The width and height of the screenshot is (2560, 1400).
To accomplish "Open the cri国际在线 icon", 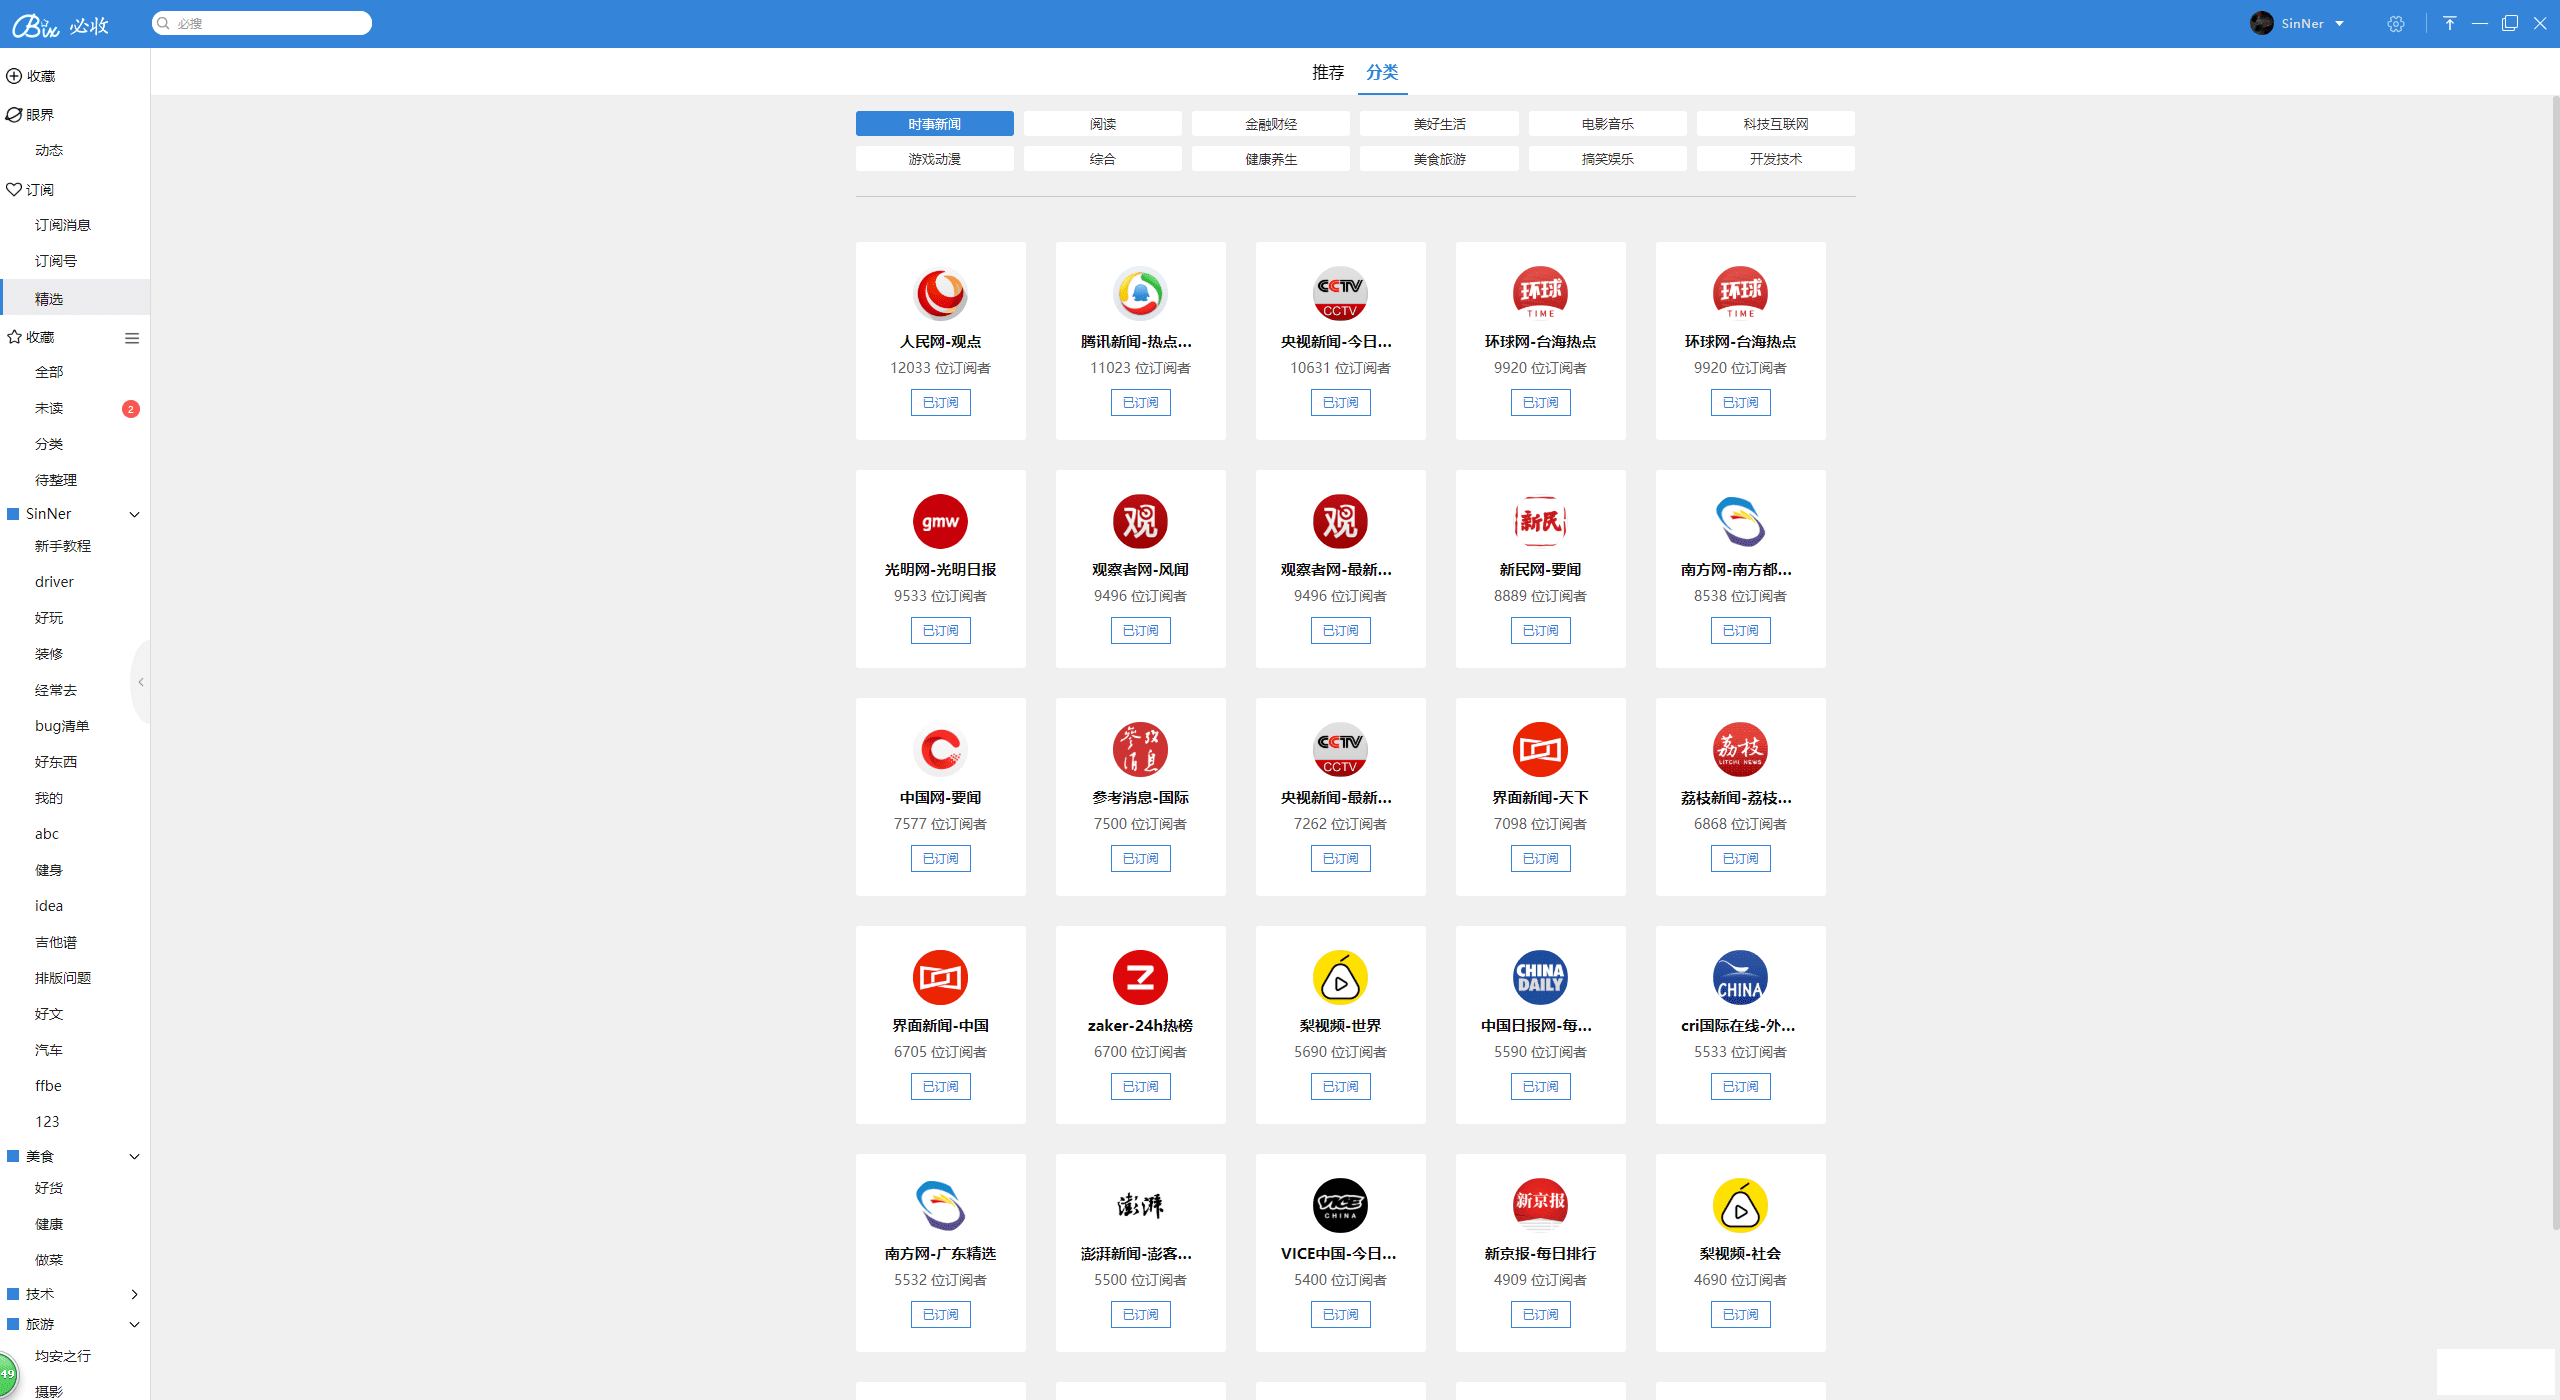I will pyautogui.click(x=1740, y=977).
